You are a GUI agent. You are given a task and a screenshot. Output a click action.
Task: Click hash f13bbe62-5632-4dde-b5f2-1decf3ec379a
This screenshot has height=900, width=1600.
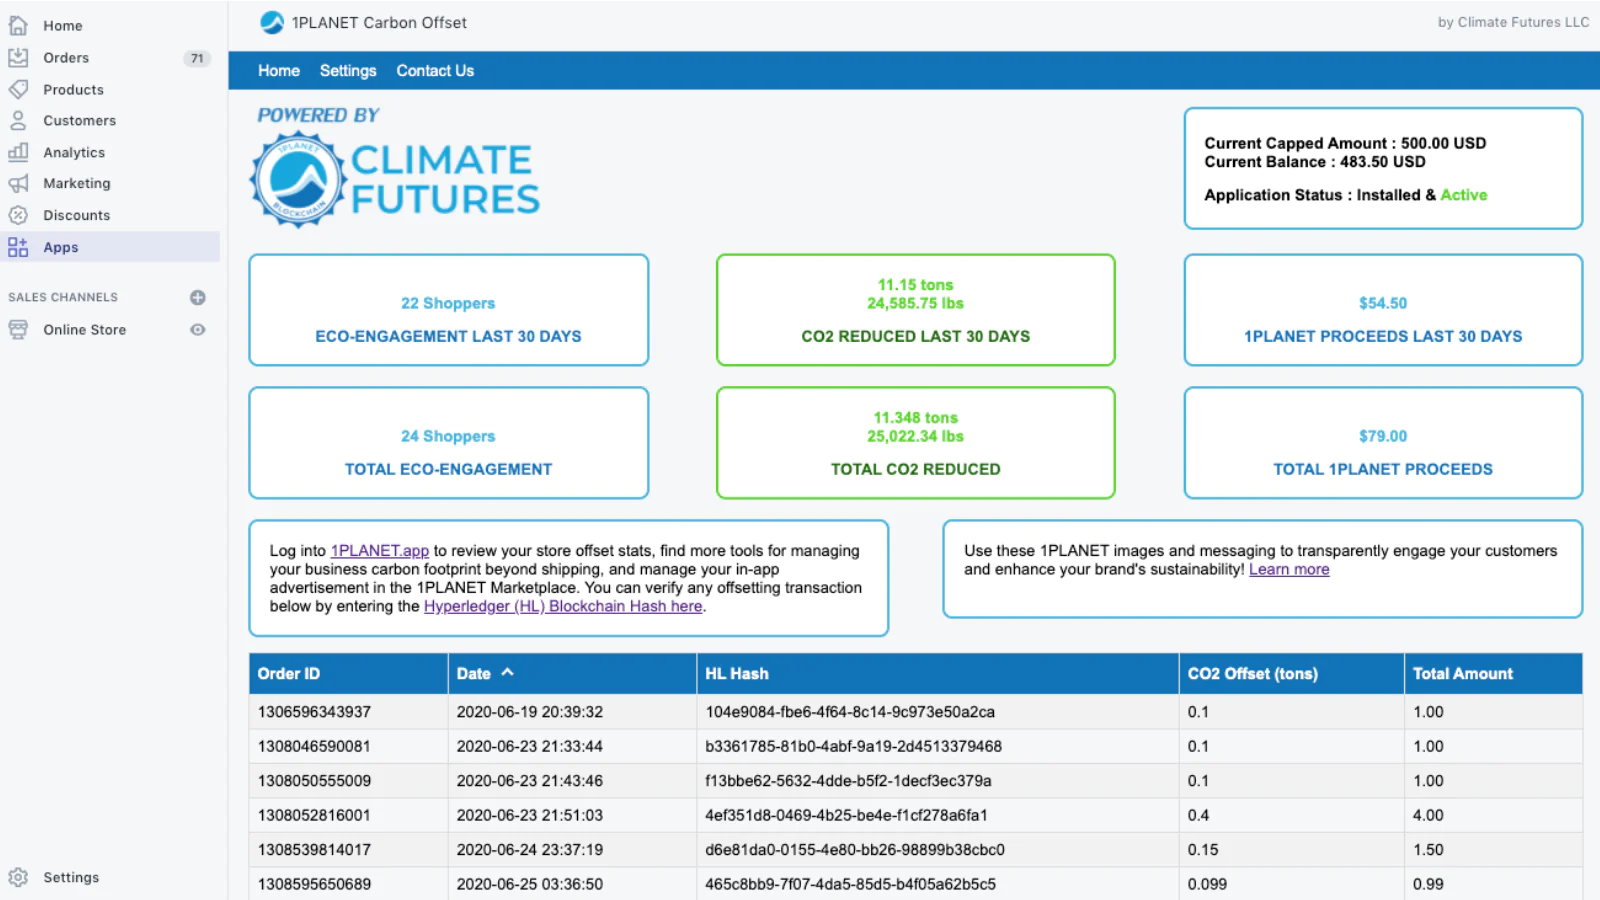click(848, 781)
